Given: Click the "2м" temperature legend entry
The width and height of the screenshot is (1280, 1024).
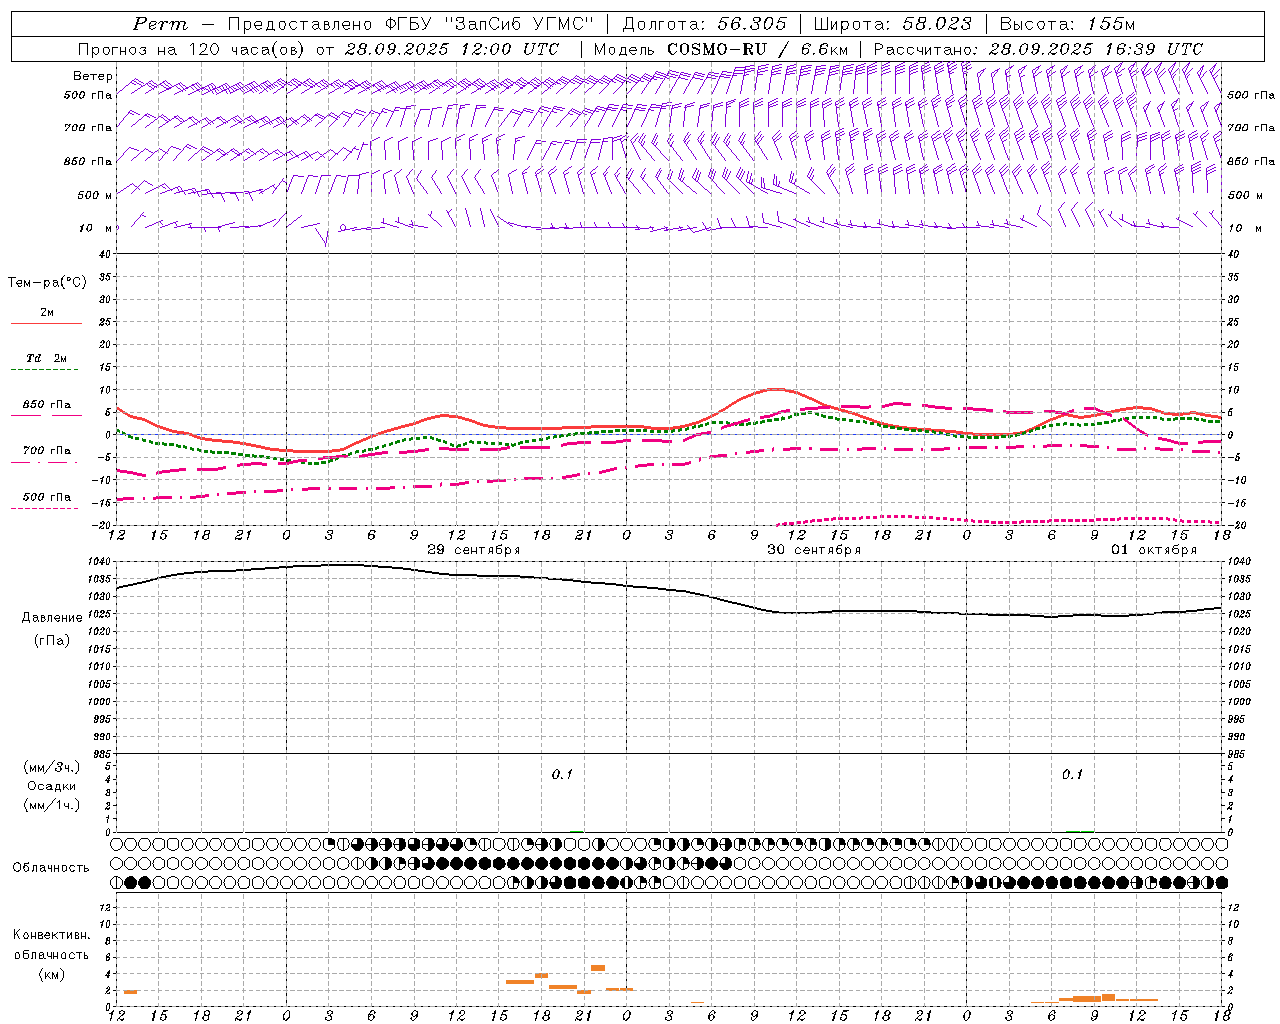Looking at the screenshot, I should point(47,313).
